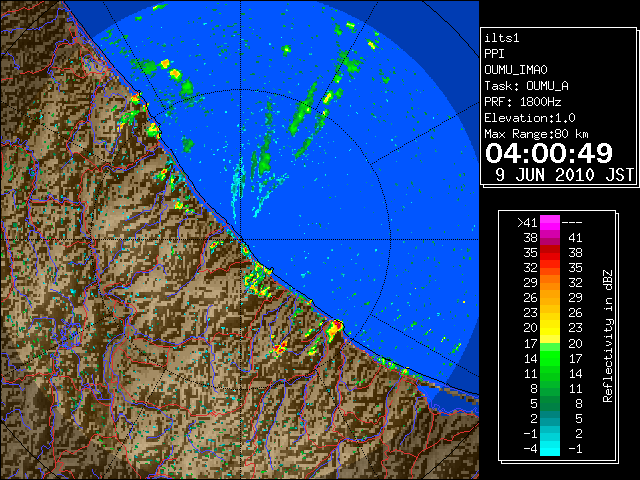Click the 'OUMU_IMAO' site name
Screen dimensions: 640x480
click(516, 70)
